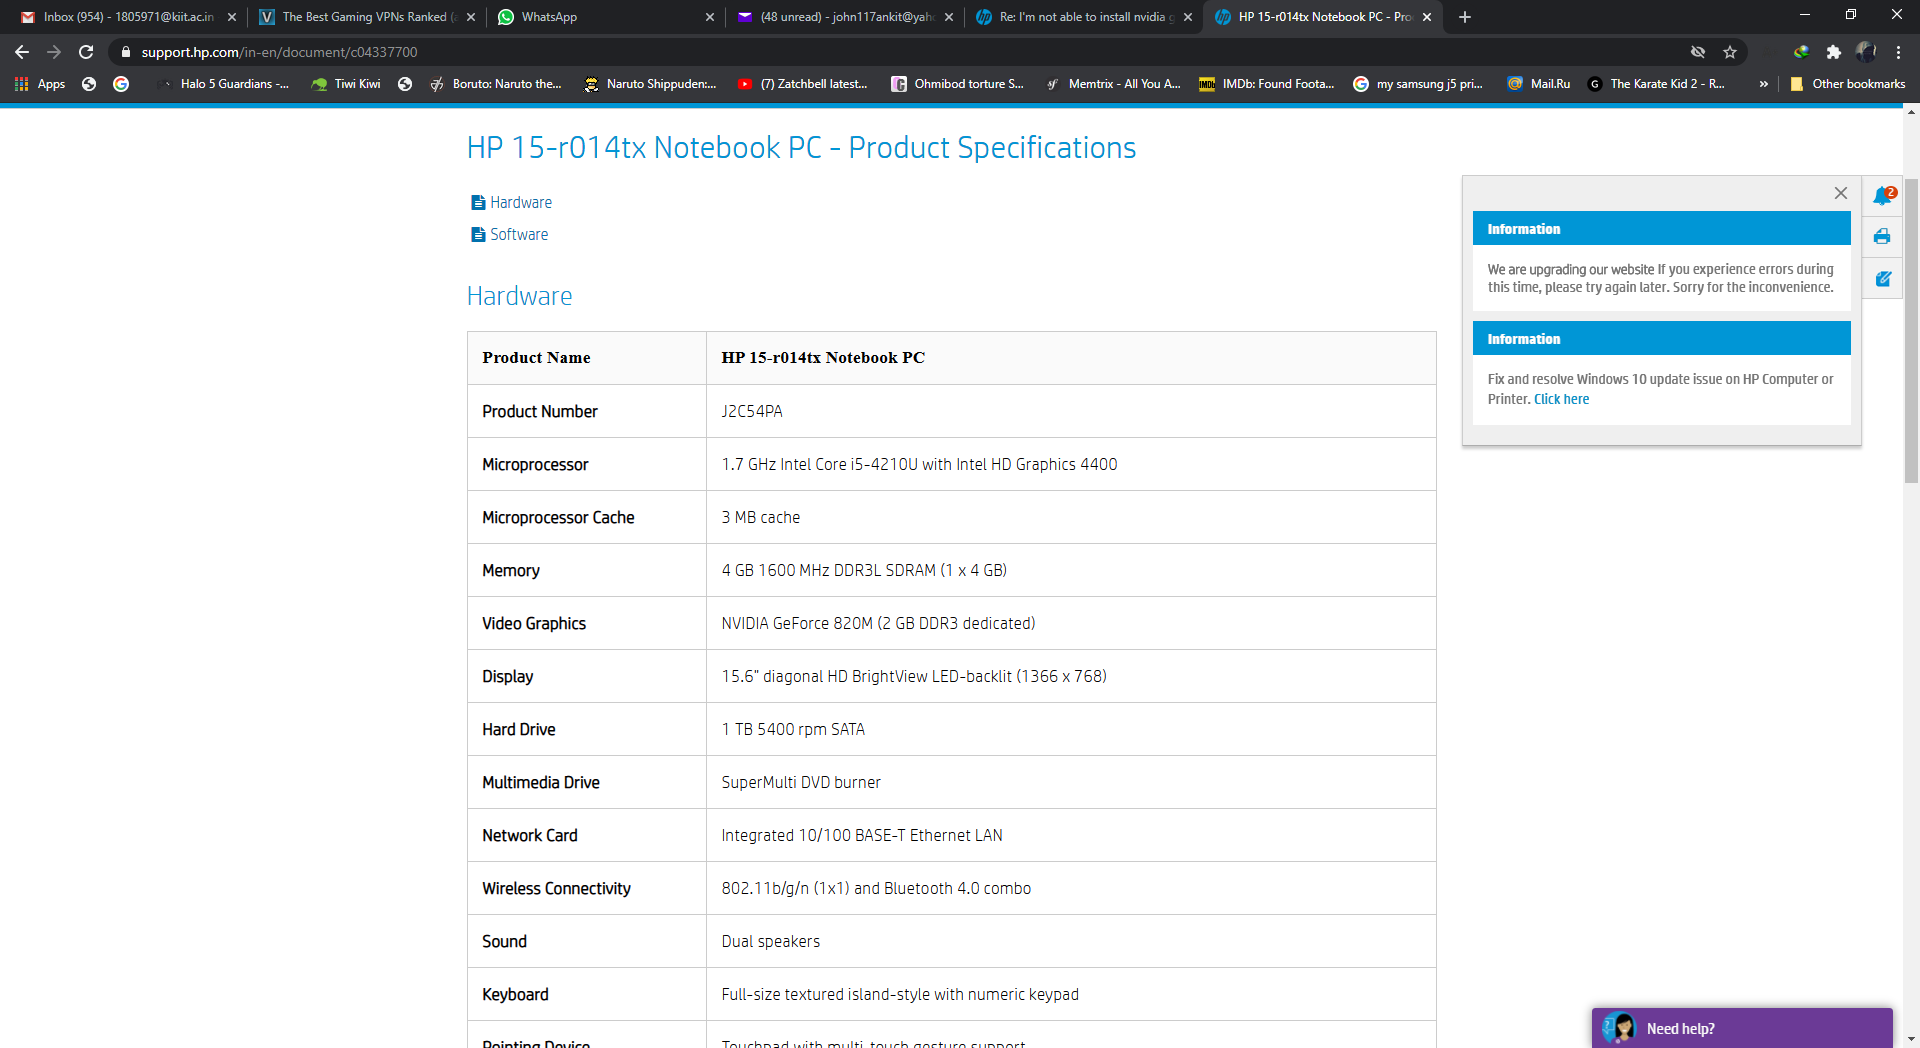This screenshot has height=1048, width=1920.
Task: Reload the current page
Action: [86, 52]
